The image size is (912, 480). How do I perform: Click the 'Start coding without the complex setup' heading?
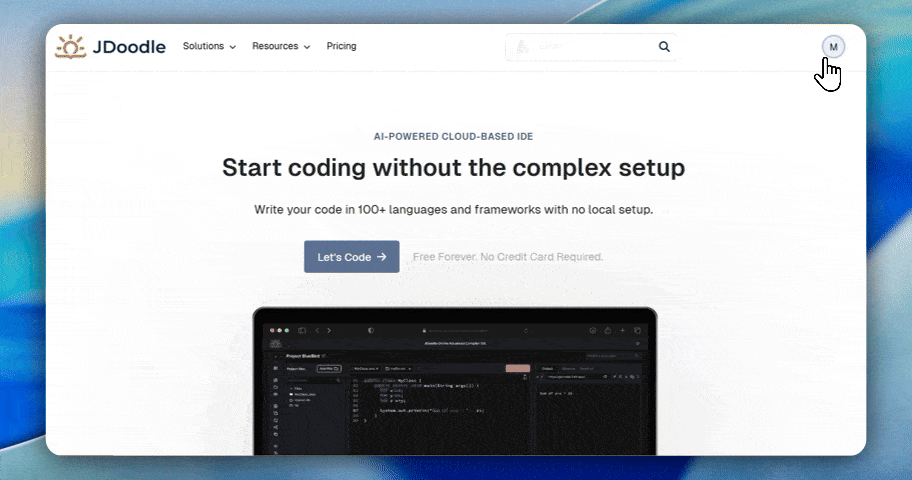tap(454, 168)
